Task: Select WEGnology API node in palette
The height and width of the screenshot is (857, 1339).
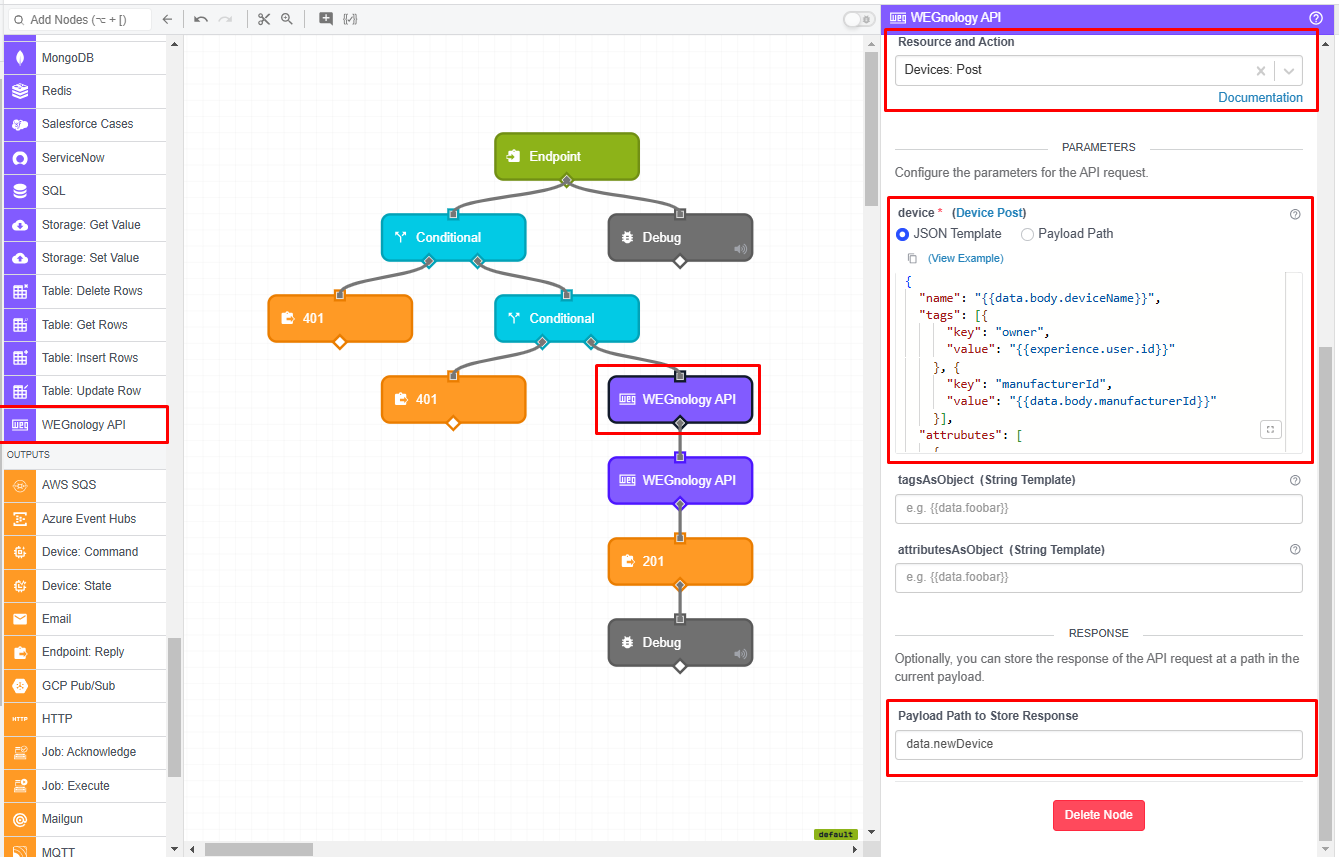Action: pos(84,424)
